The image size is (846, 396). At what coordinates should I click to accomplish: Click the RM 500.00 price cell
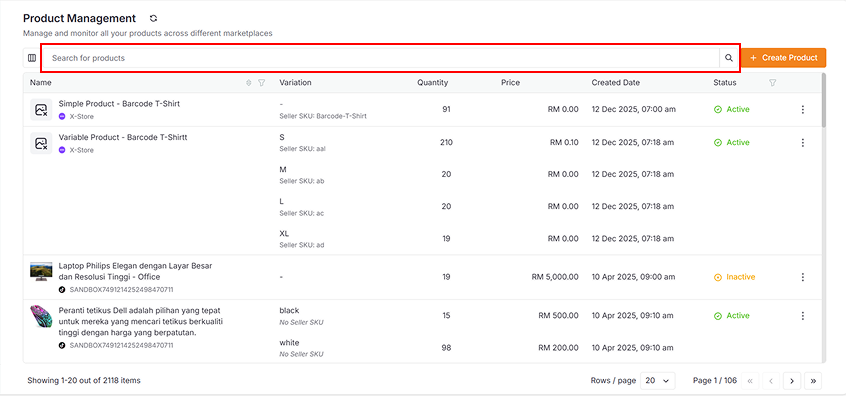[558, 316]
